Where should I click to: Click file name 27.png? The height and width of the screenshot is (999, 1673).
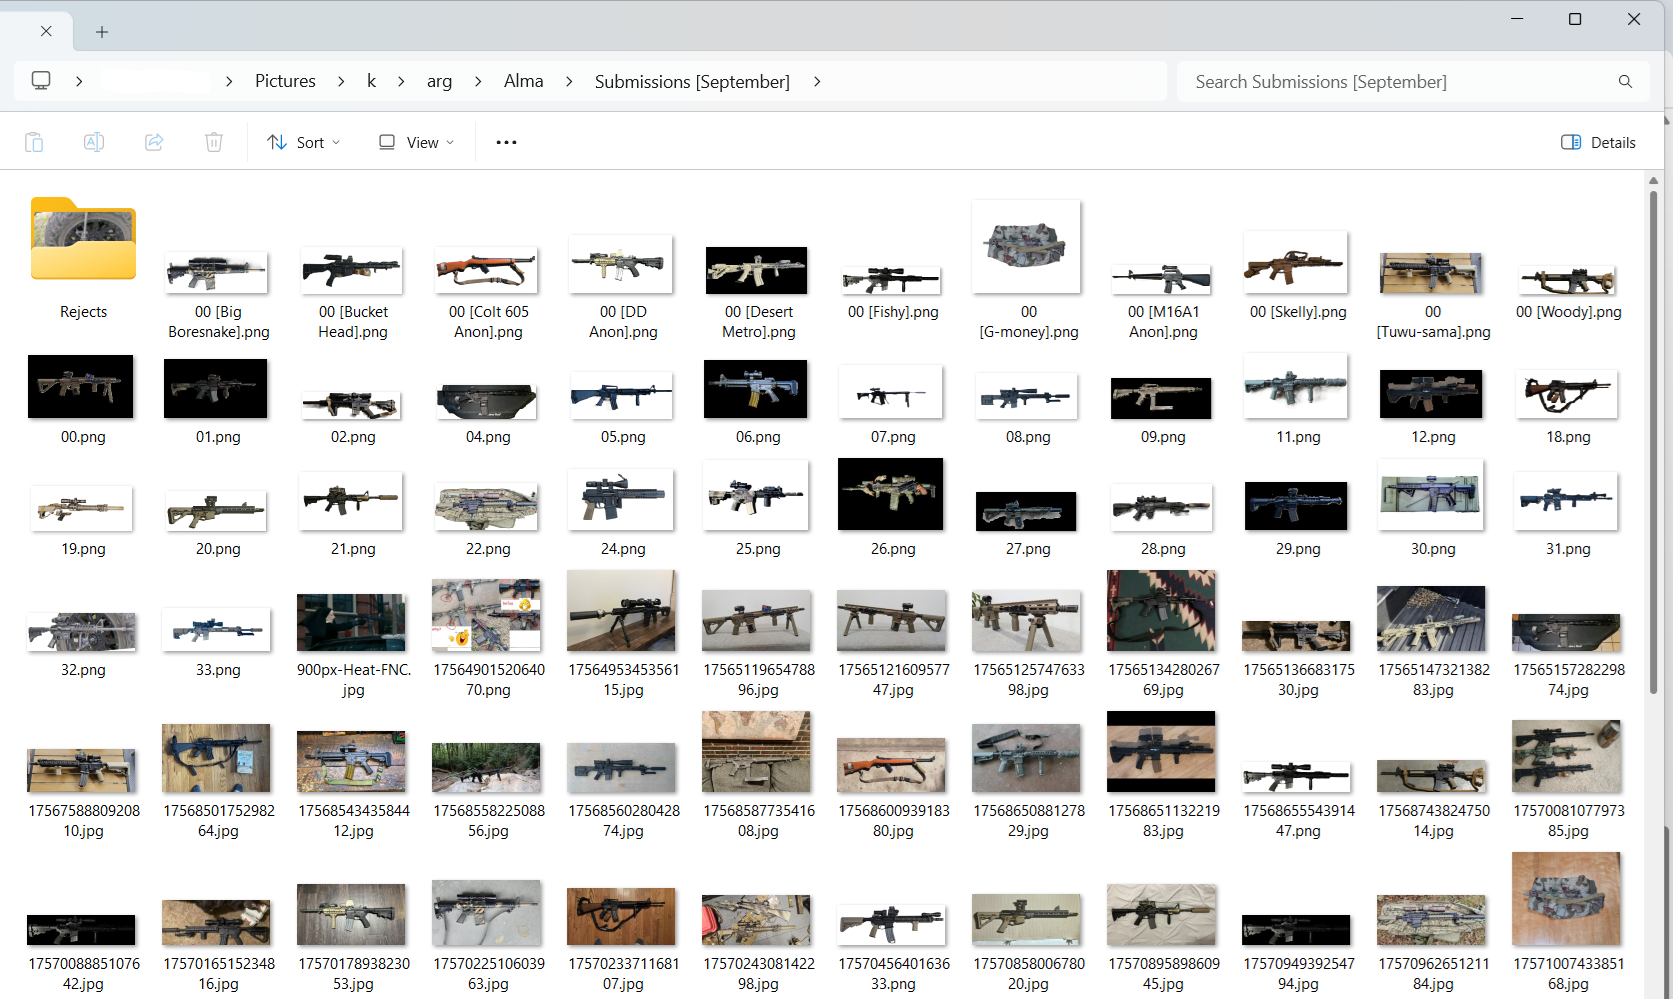pos(1027,549)
